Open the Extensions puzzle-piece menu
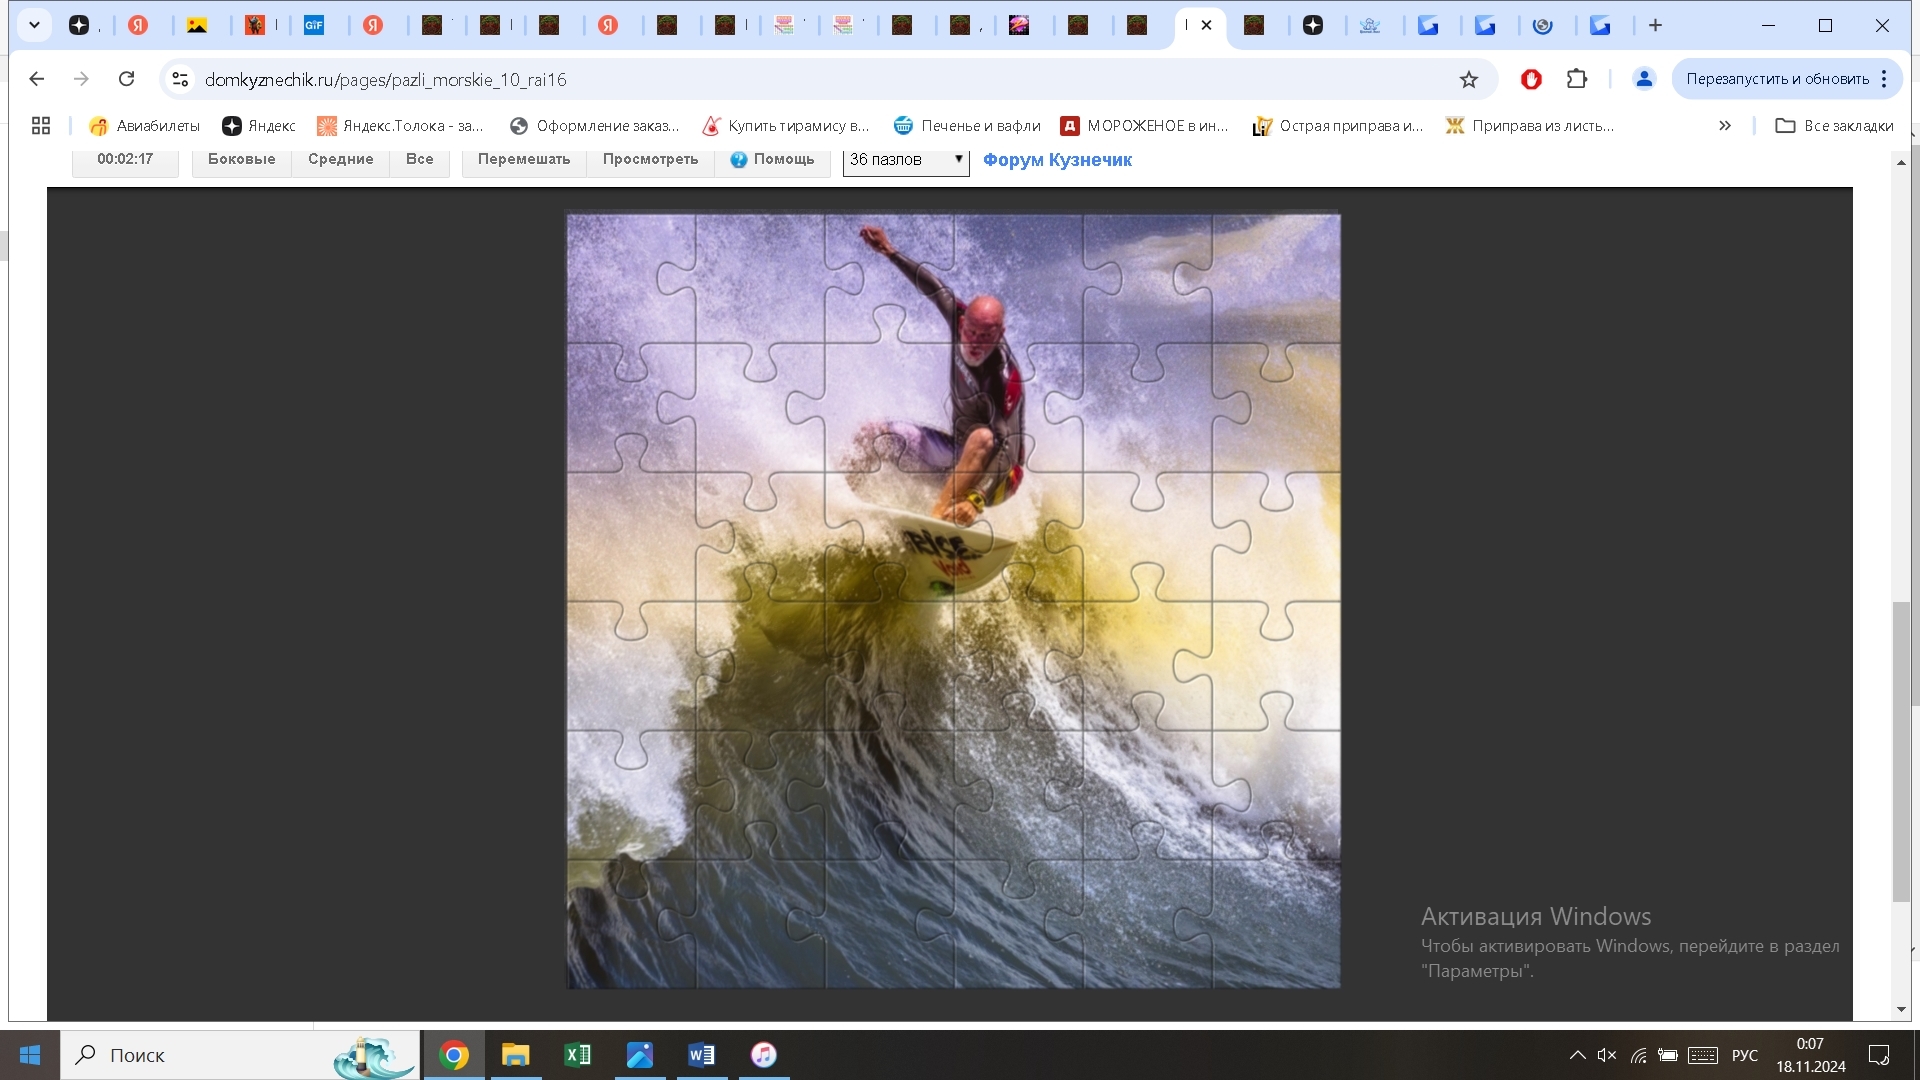 click(1577, 79)
